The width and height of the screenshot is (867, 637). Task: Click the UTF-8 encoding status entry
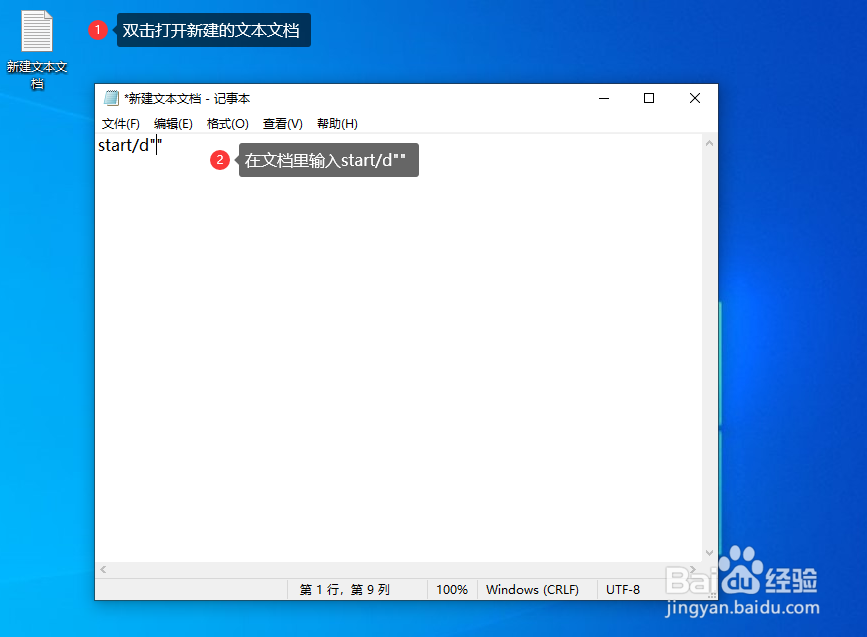[623, 590]
